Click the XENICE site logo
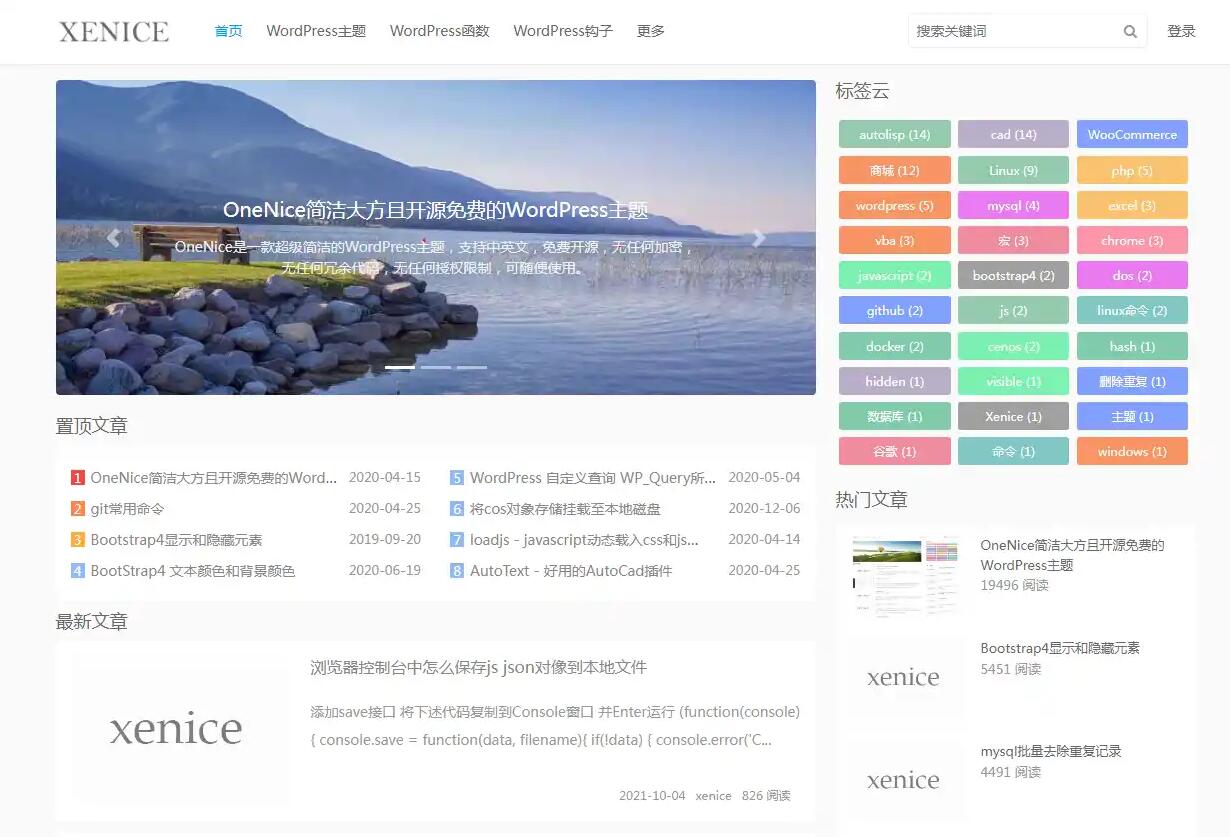1230x837 pixels. coord(113,31)
